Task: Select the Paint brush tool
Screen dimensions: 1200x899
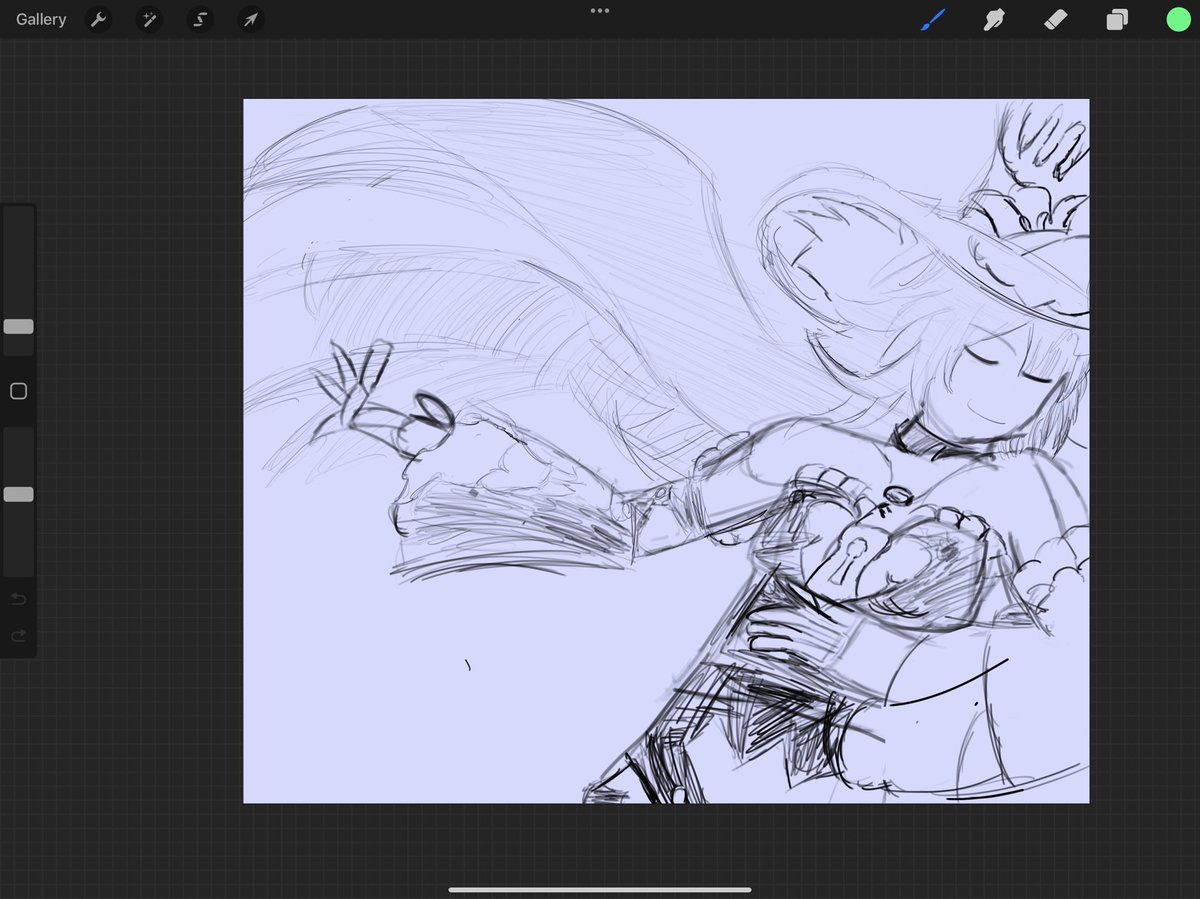Action: 933,19
